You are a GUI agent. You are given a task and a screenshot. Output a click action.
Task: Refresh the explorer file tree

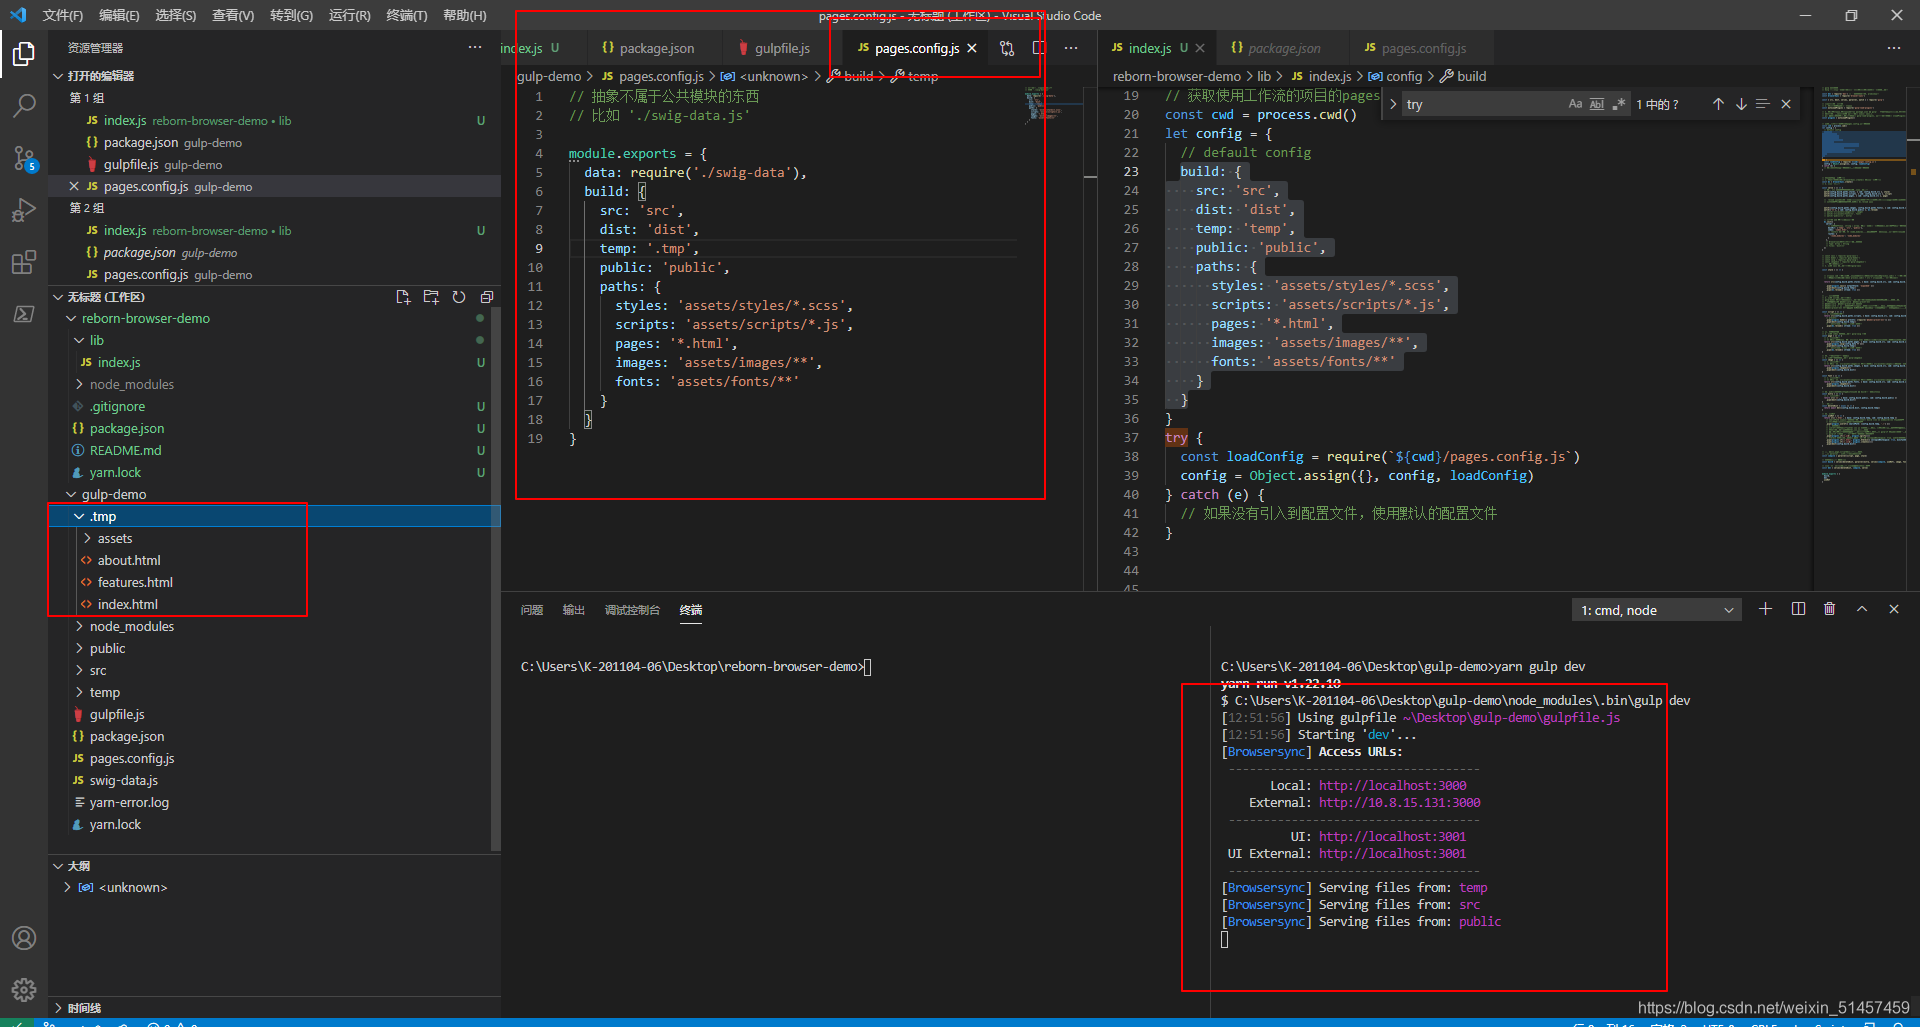459,297
